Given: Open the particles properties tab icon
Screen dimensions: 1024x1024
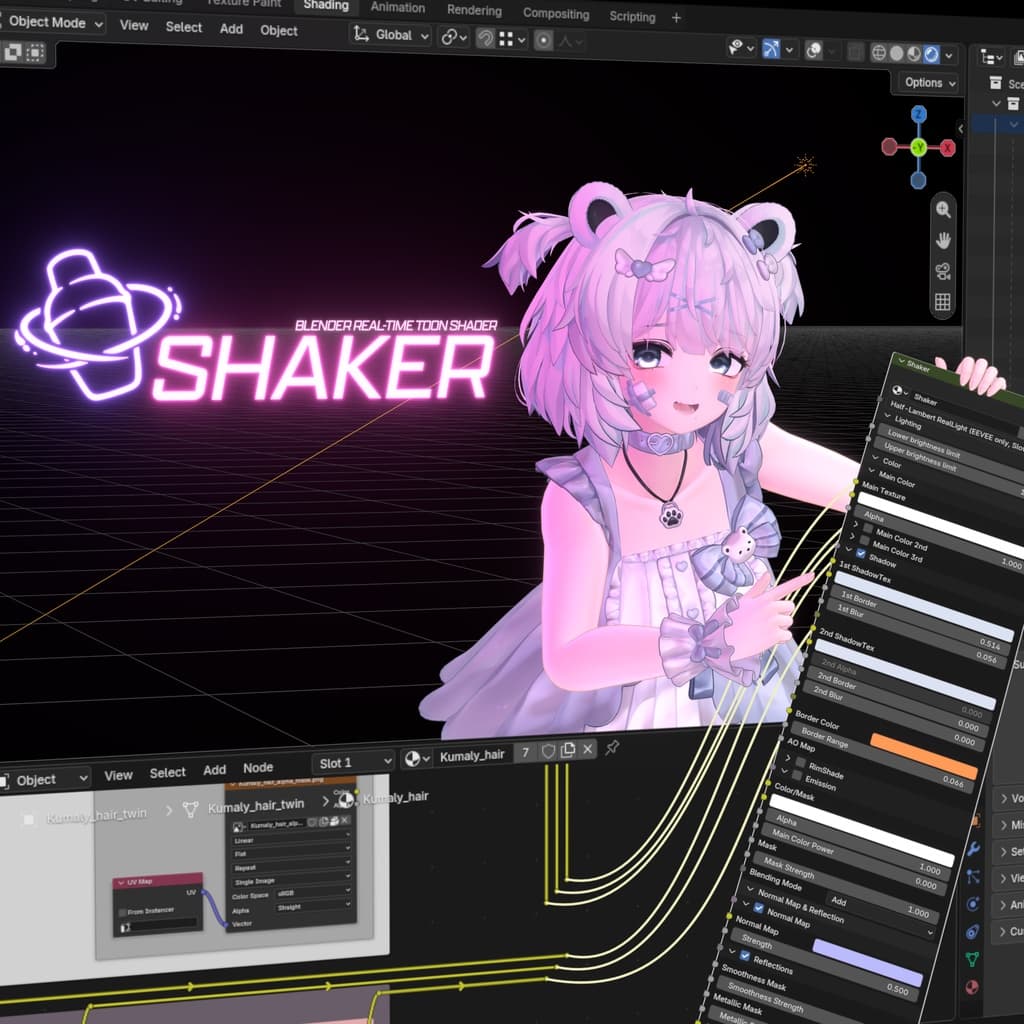Looking at the screenshot, I should (x=972, y=876).
